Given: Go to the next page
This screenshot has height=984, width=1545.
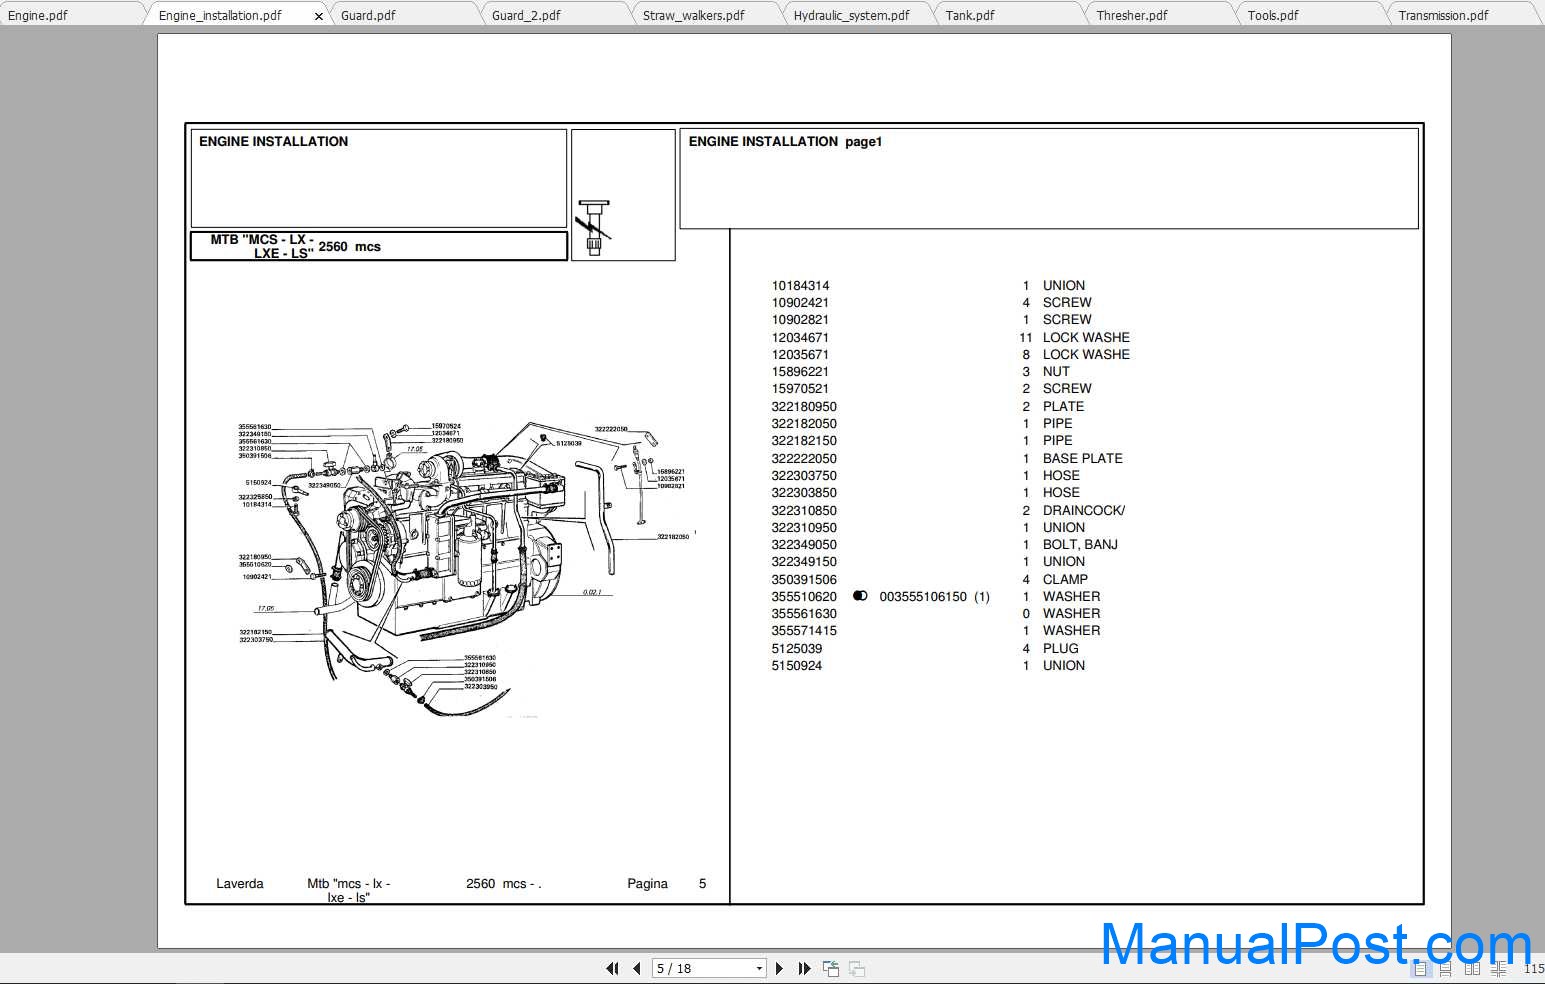Looking at the screenshot, I should coord(780,968).
